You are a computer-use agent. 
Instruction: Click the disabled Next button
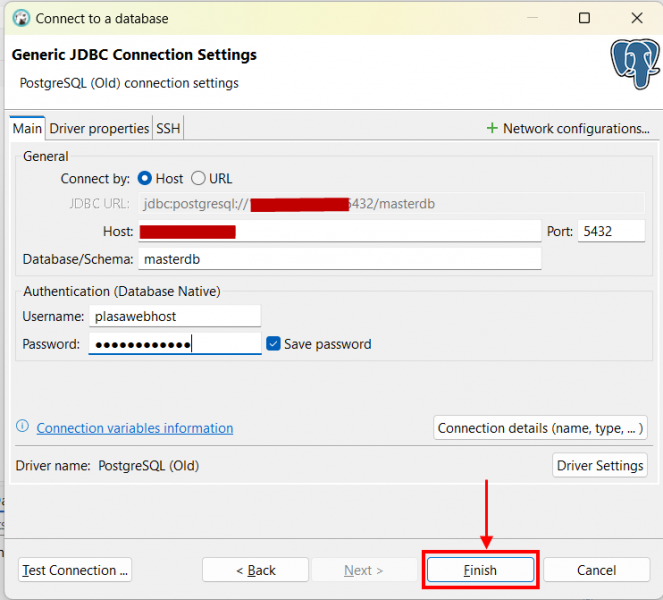[364, 570]
